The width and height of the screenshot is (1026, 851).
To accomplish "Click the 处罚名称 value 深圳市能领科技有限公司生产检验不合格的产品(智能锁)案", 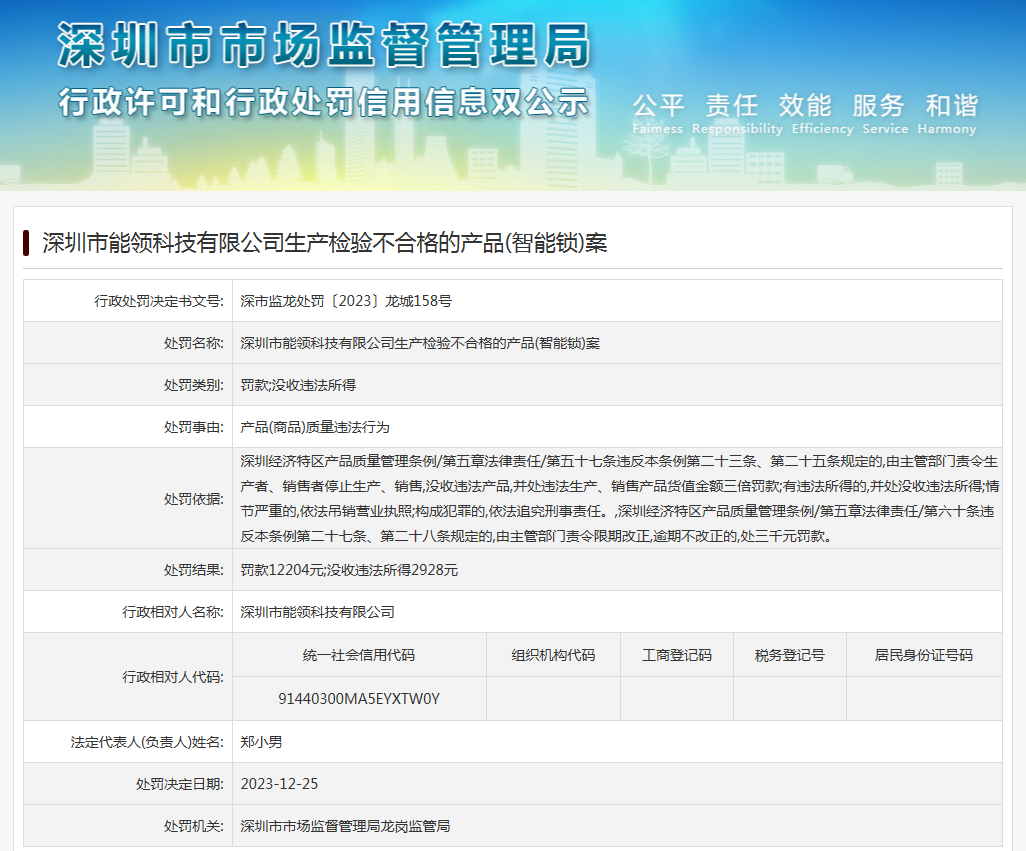I will coord(420,343).
